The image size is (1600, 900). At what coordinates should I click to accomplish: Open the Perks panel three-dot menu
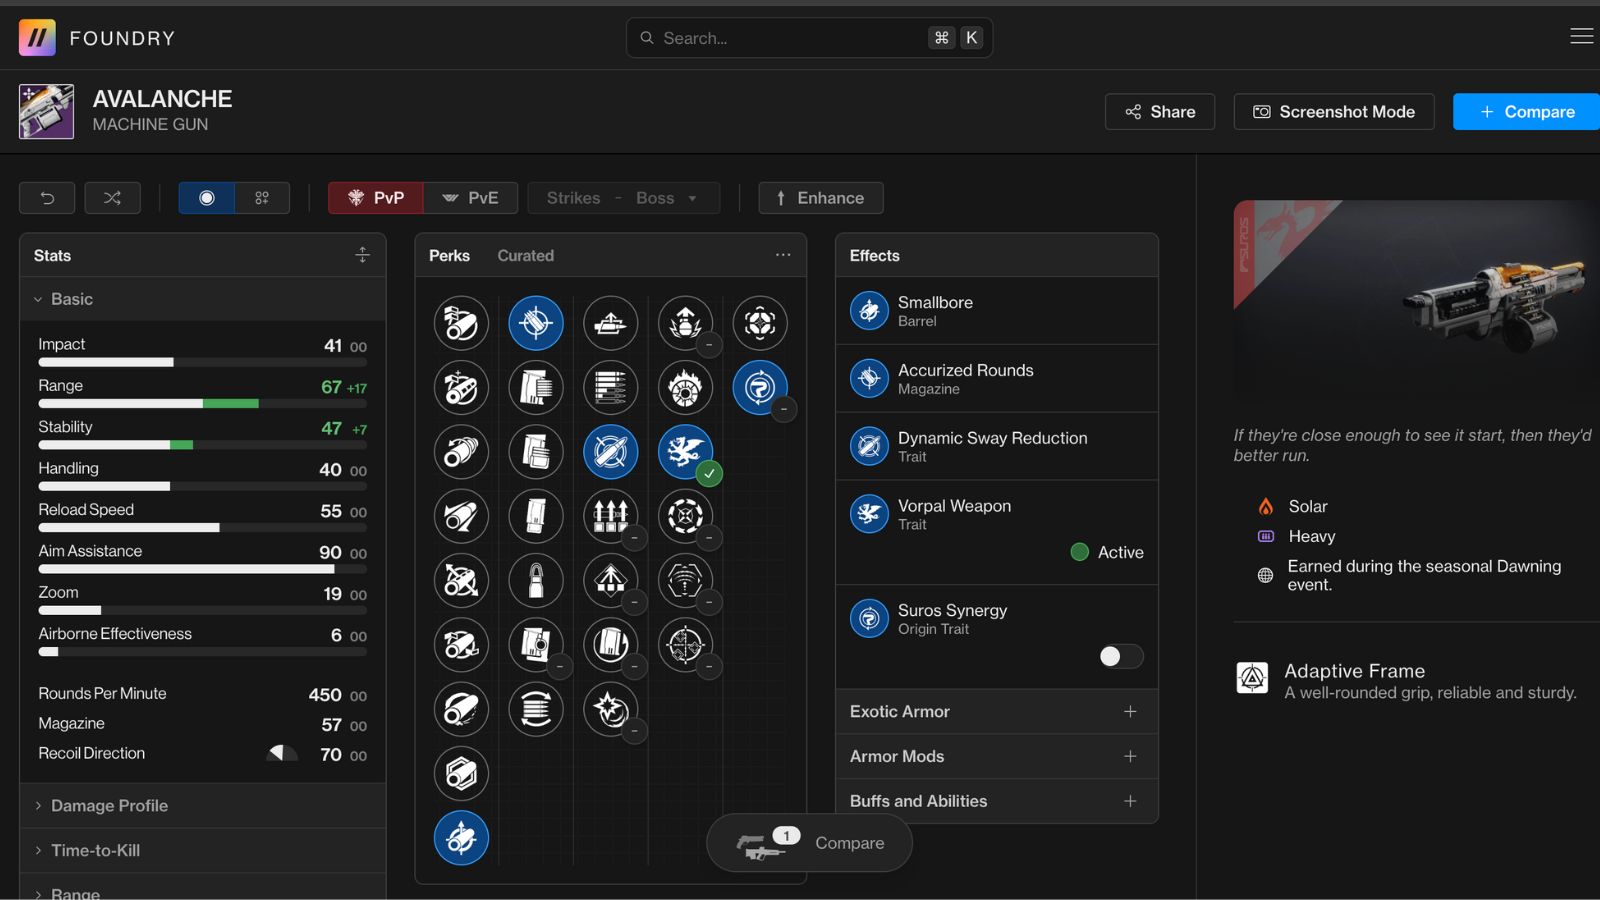pos(783,255)
